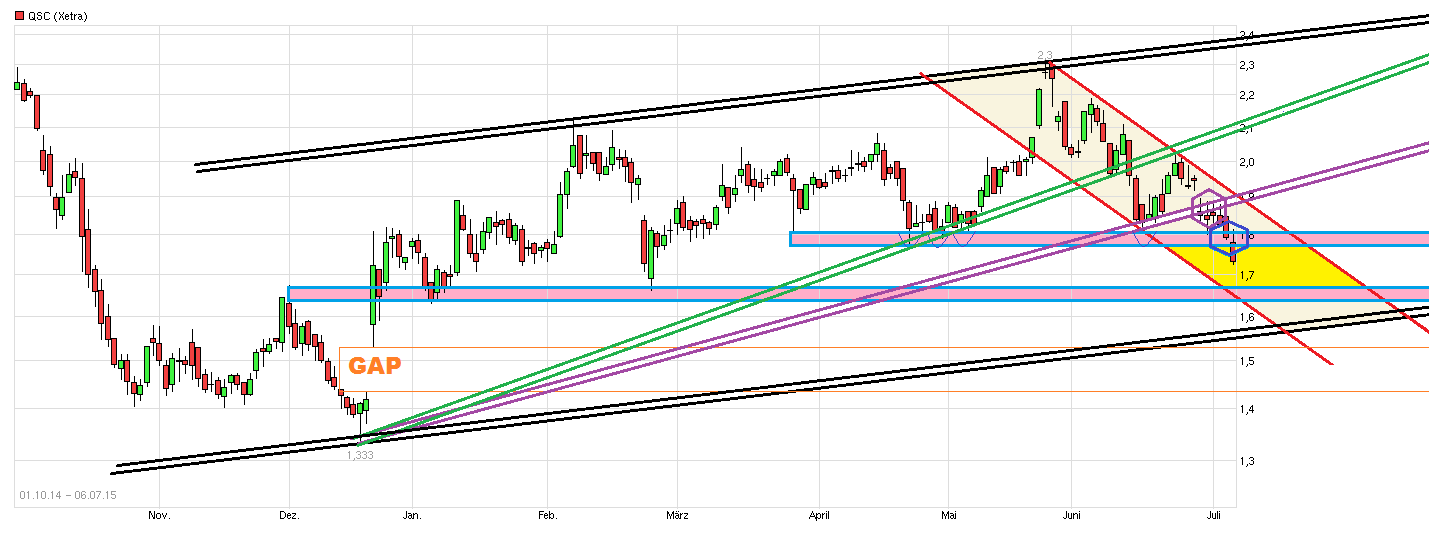Click the 2,3 price axis label
The width and height of the screenshot is (1429, 542).
point(1246,65)
